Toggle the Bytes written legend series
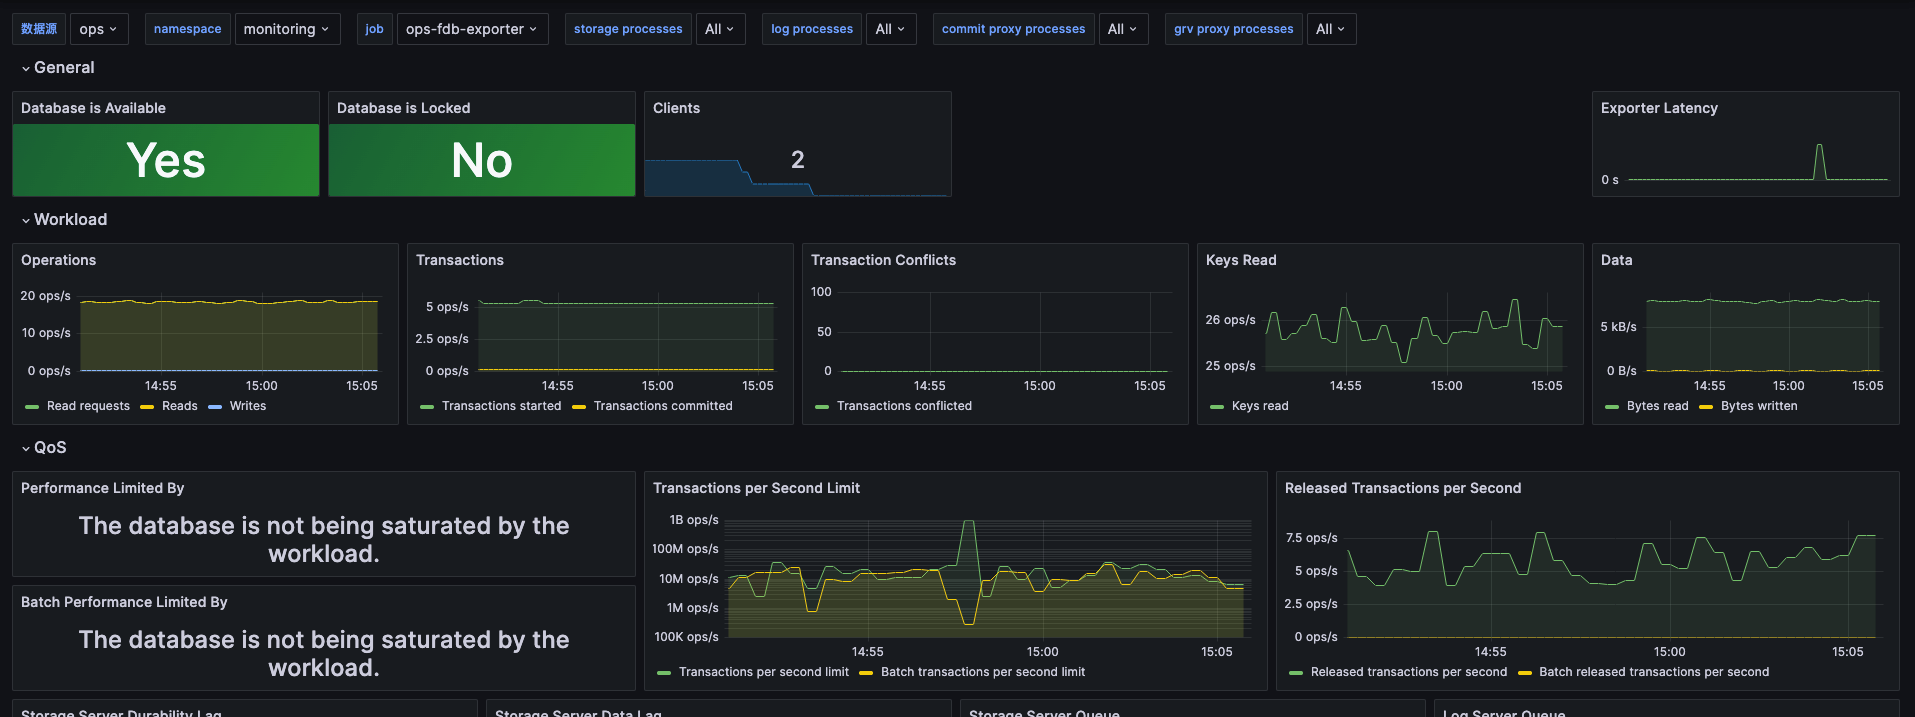 tap(1758, 406)
